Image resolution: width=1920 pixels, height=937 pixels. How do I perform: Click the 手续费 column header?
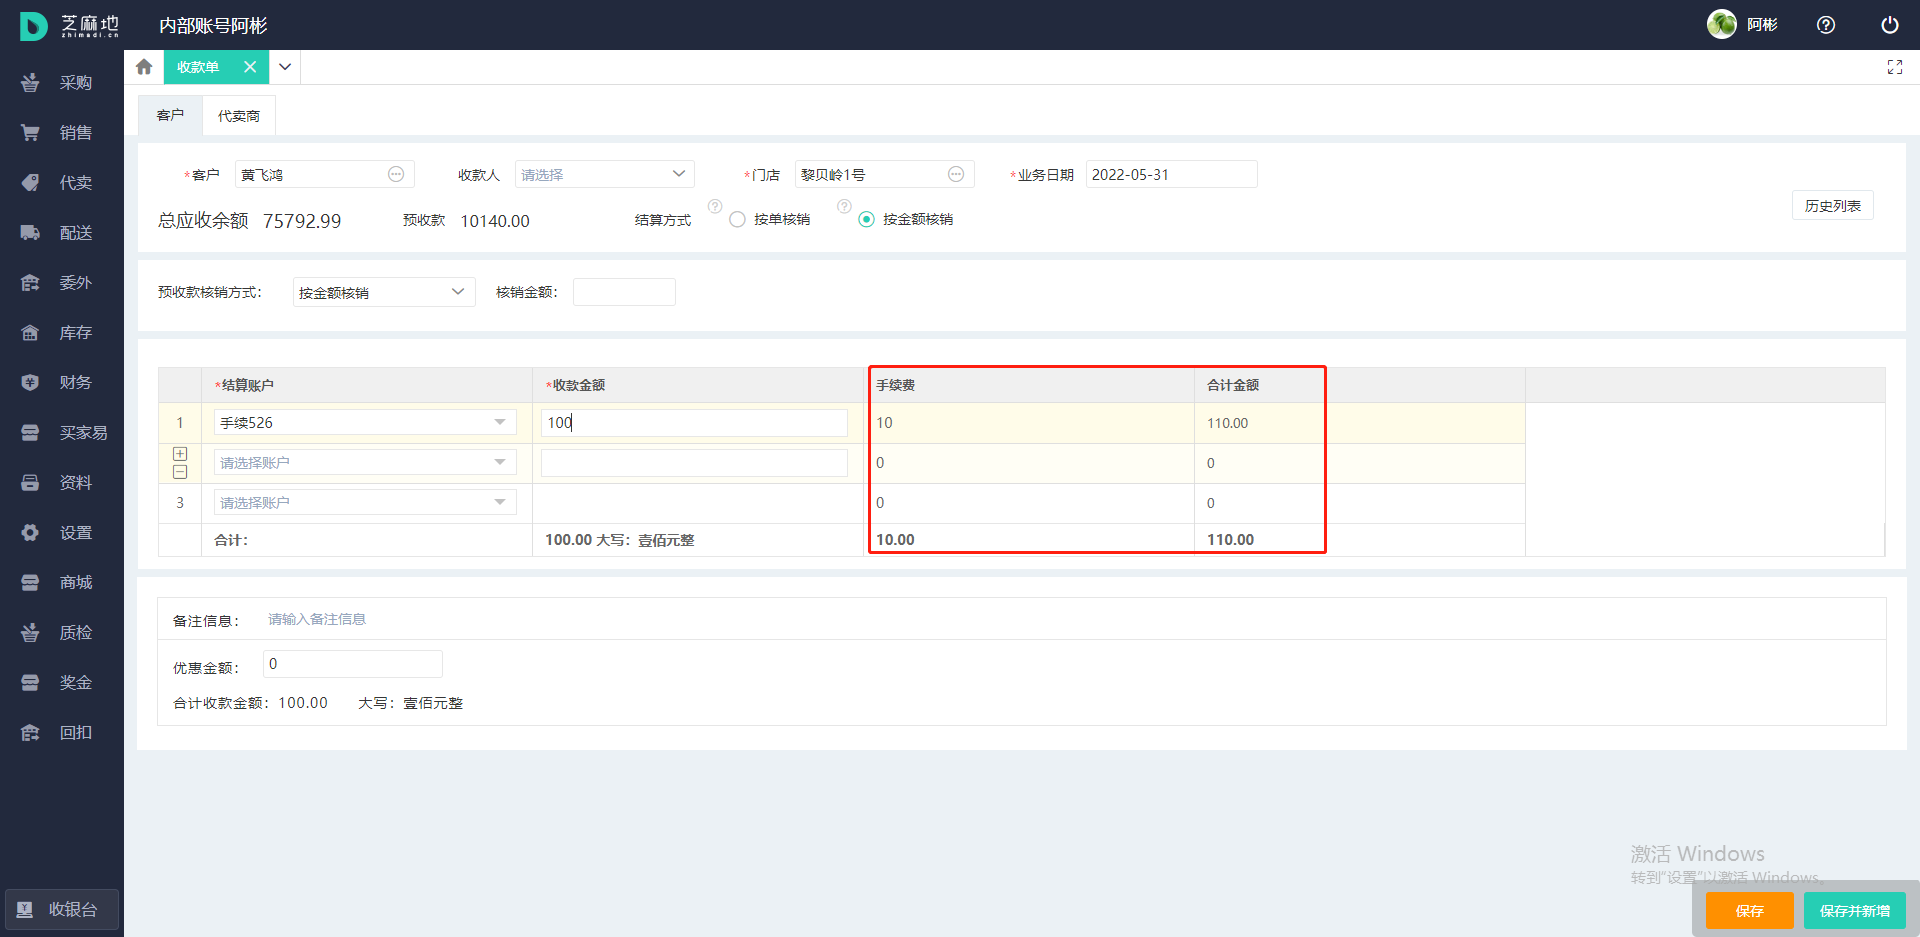1029,385
